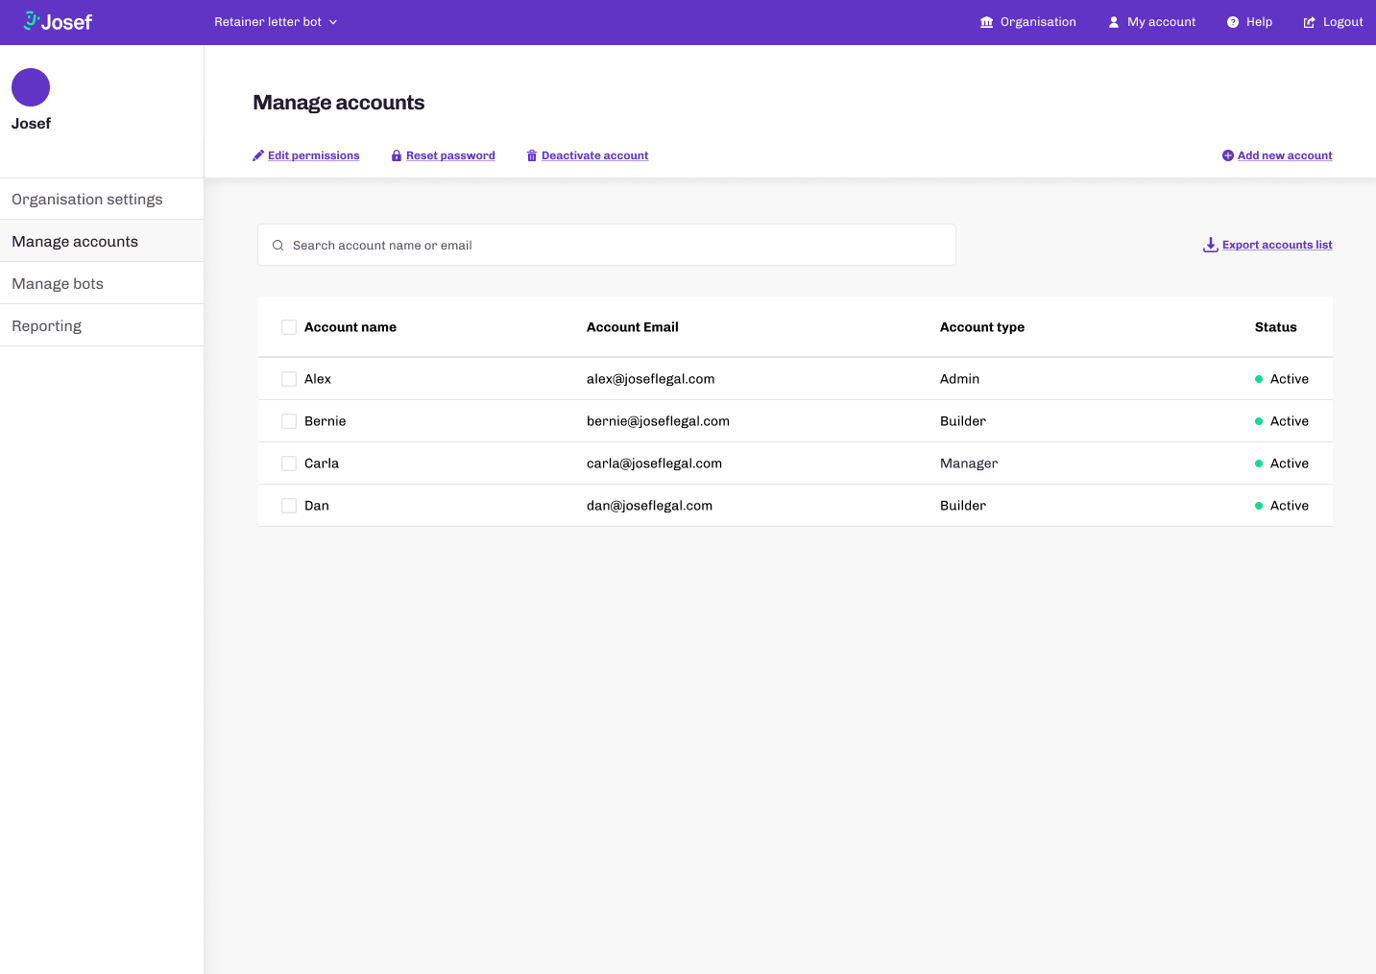
Task: Select Carla's row checkbox
Action: (289, 463)
